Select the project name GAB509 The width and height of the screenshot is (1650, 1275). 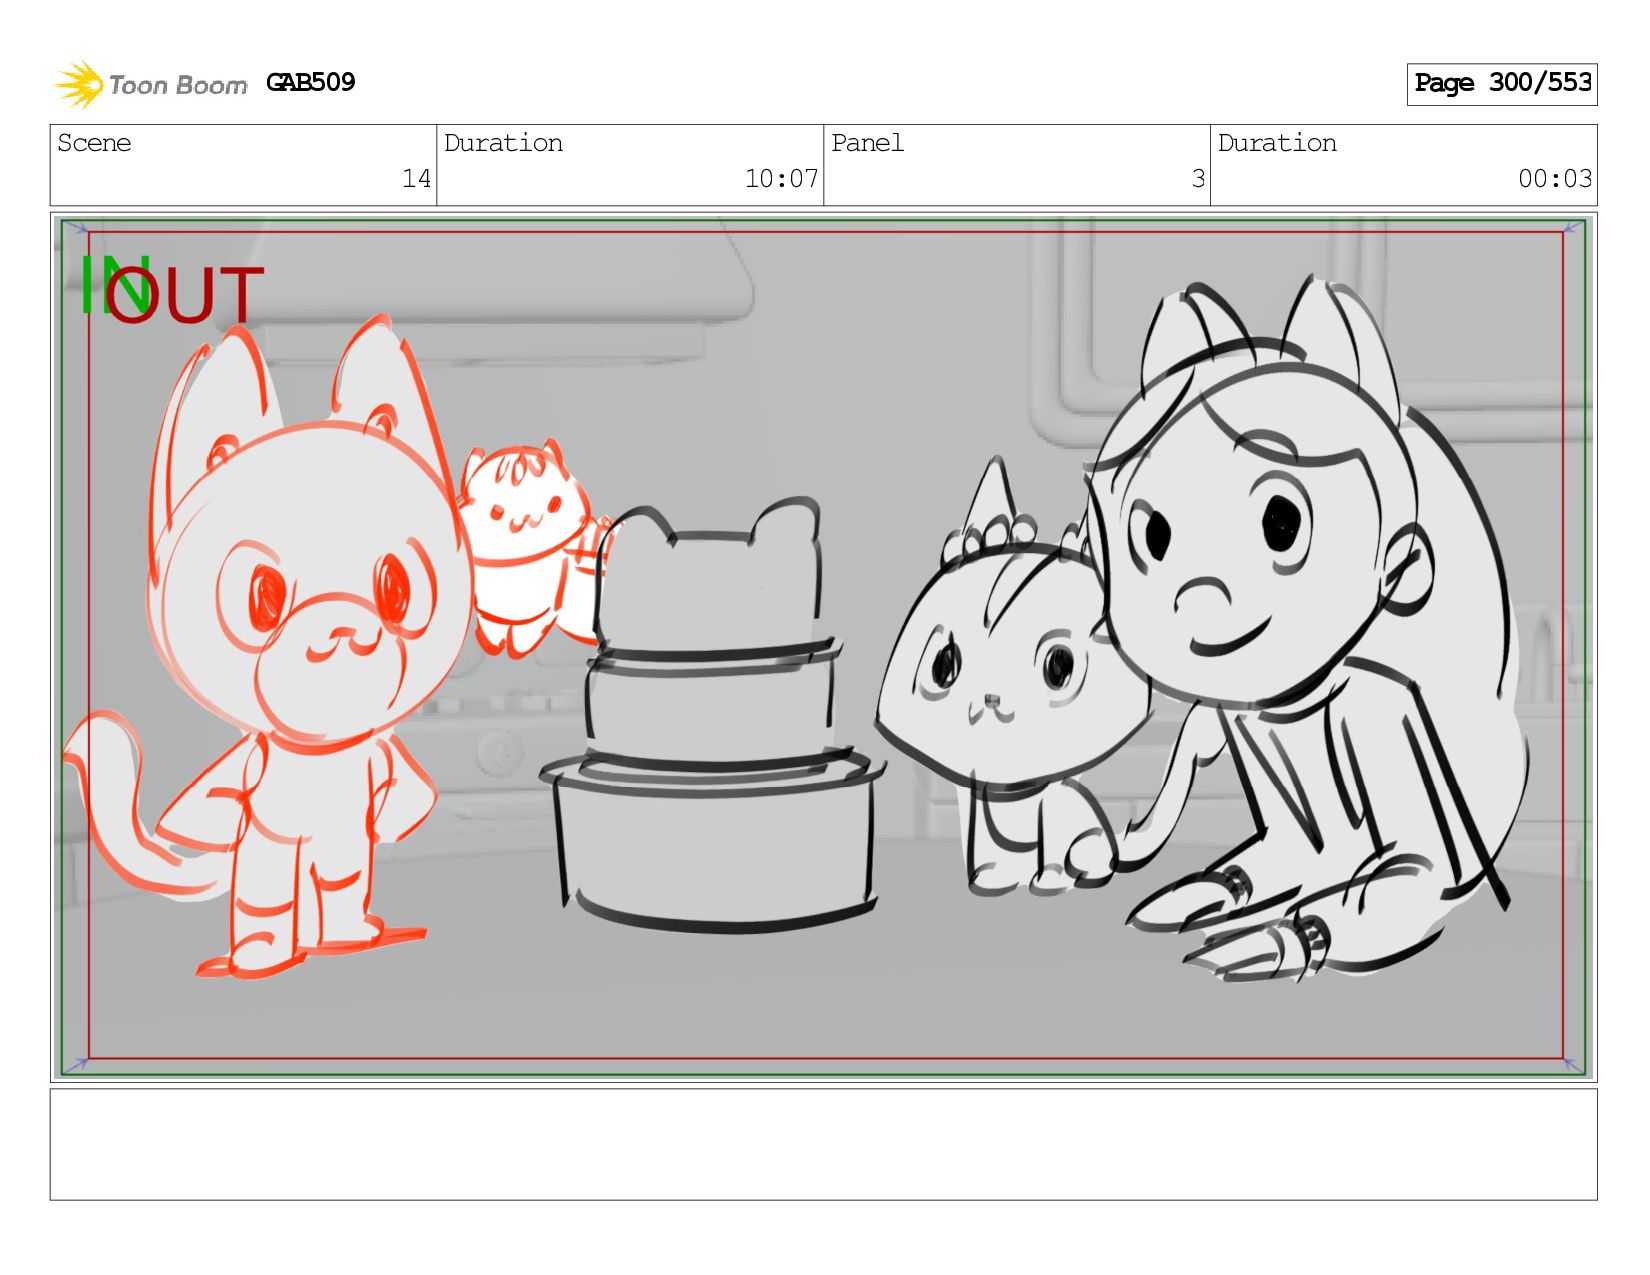click(311, 82)
